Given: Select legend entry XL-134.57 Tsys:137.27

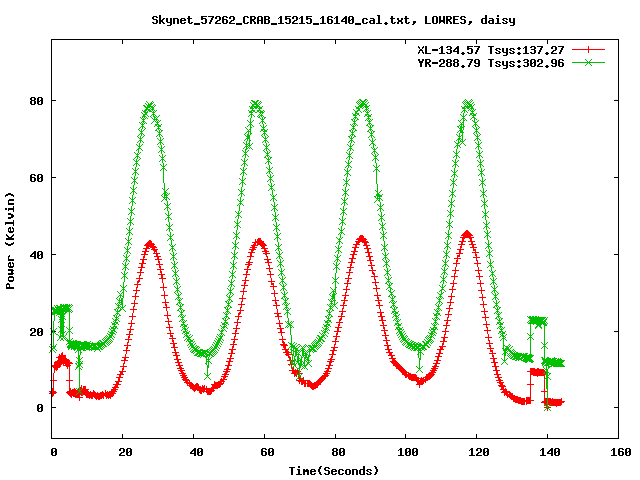Looking at the screenshot, I should tap(491, 50).
